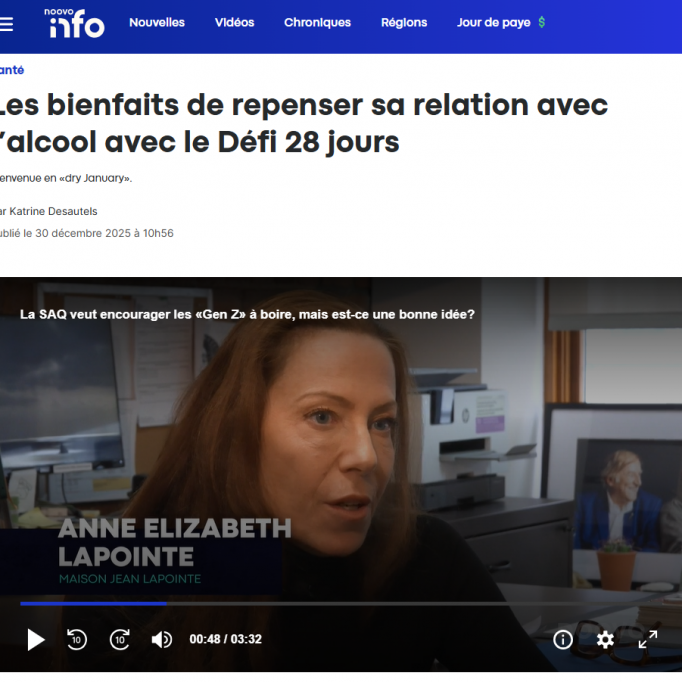Go to the Vidéos section
682x682 pixels.
click(x=234, y=23)
